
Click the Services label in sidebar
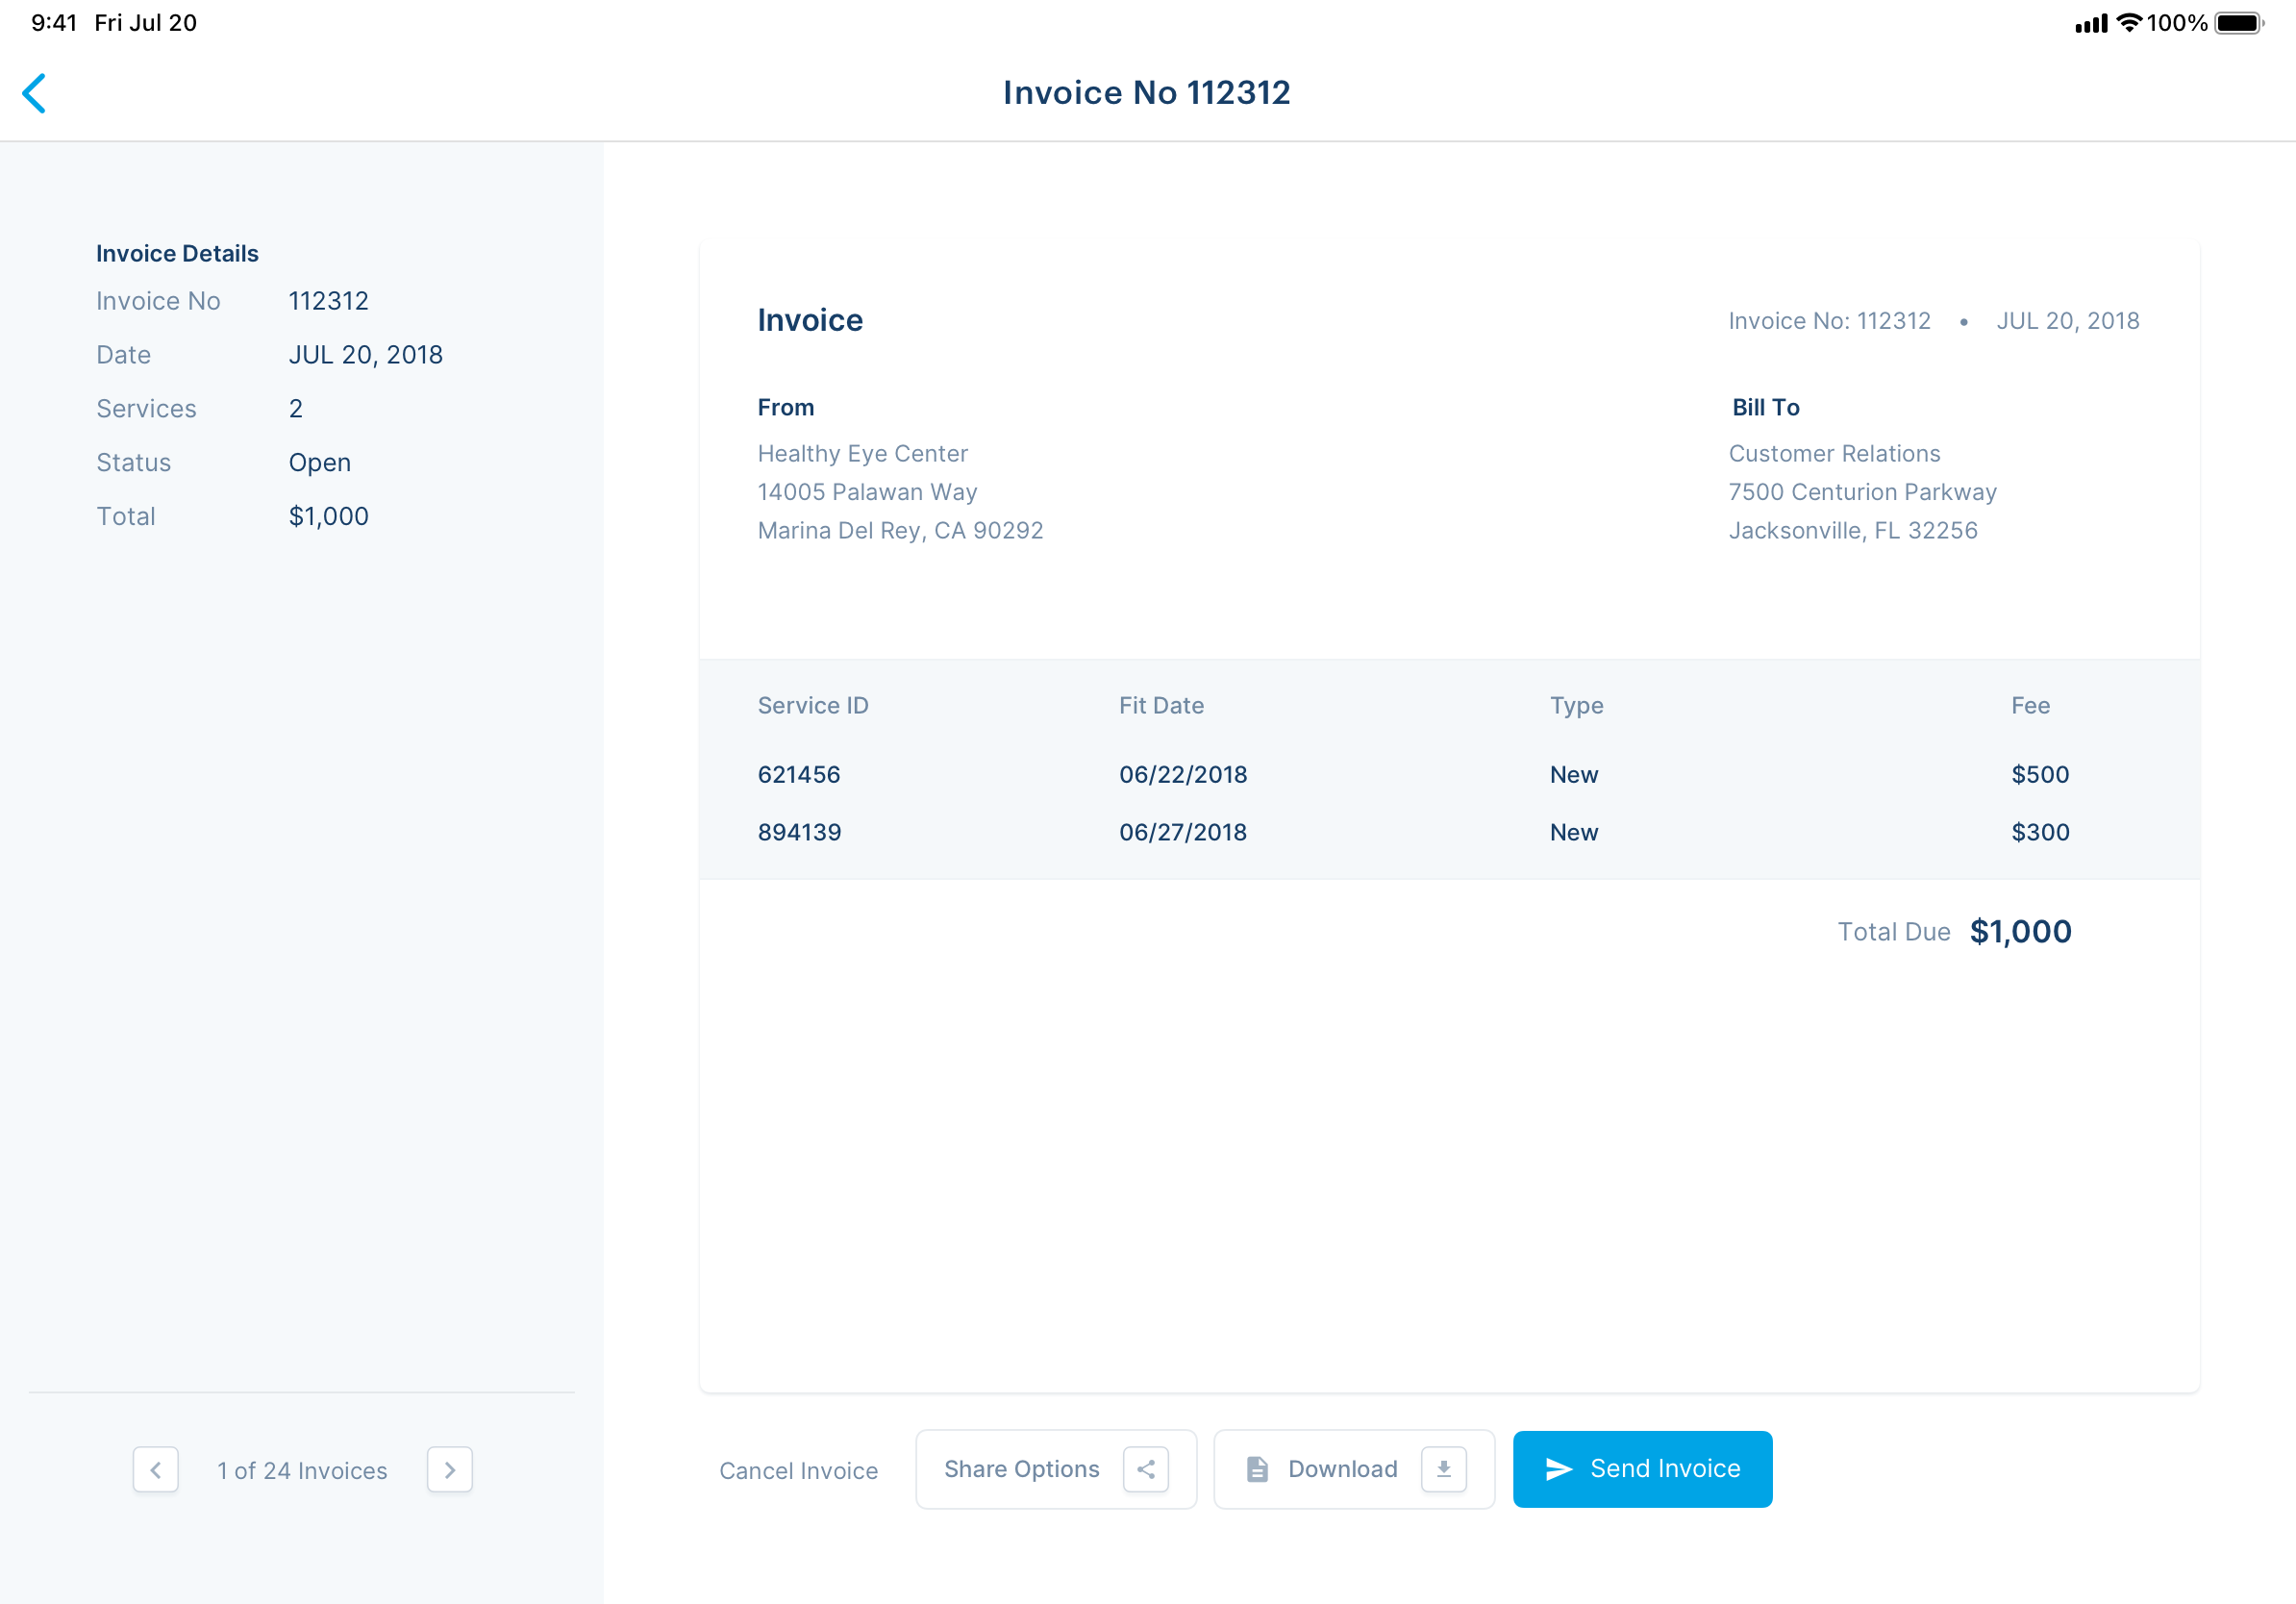[146, 409]
